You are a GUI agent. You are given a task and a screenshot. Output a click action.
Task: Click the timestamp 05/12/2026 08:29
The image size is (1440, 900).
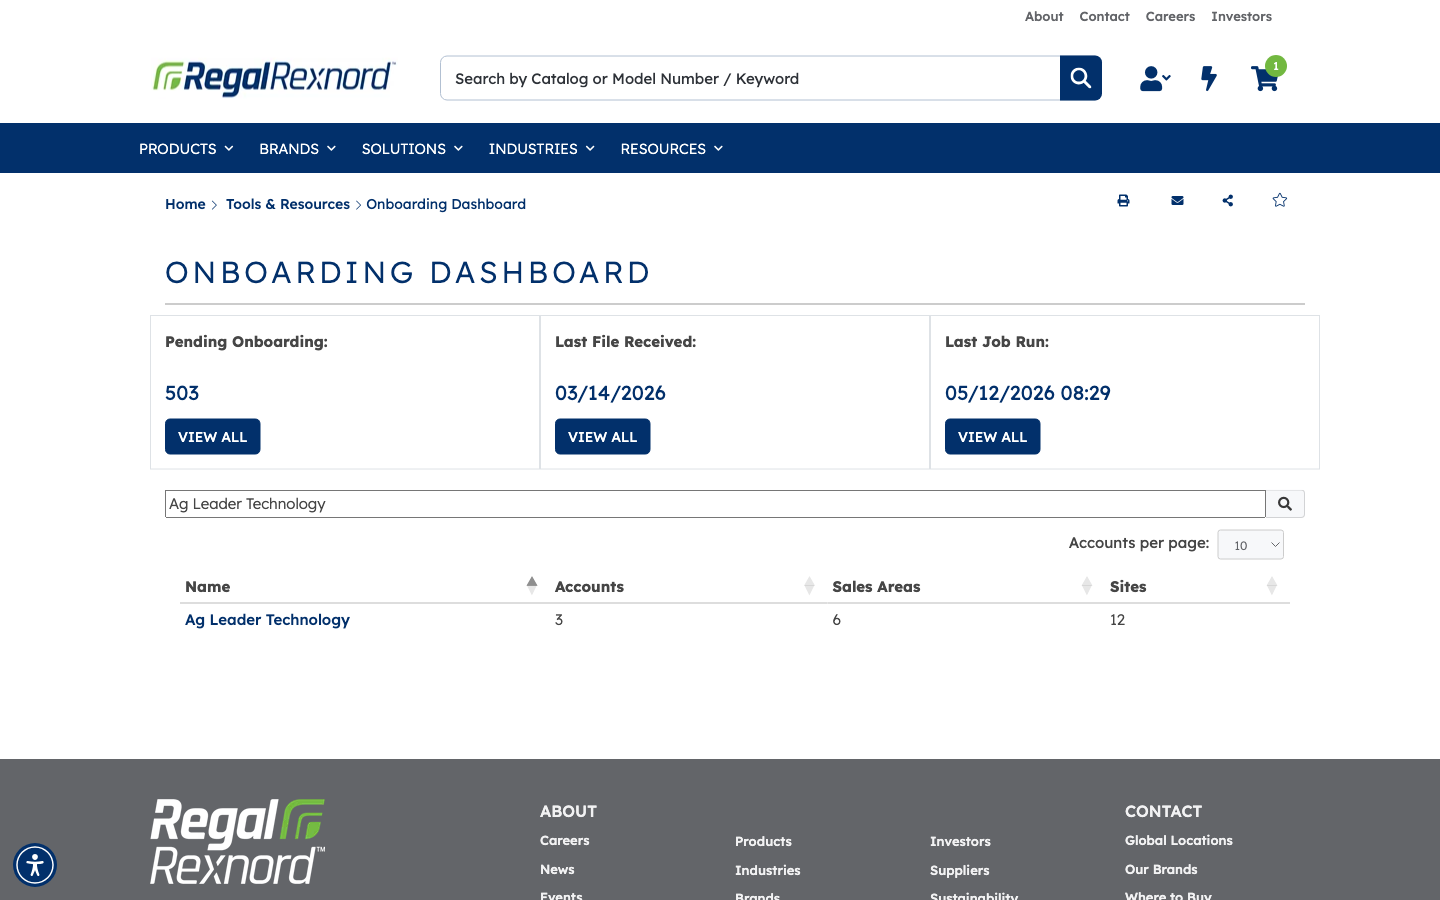(x=1027, y=393)
